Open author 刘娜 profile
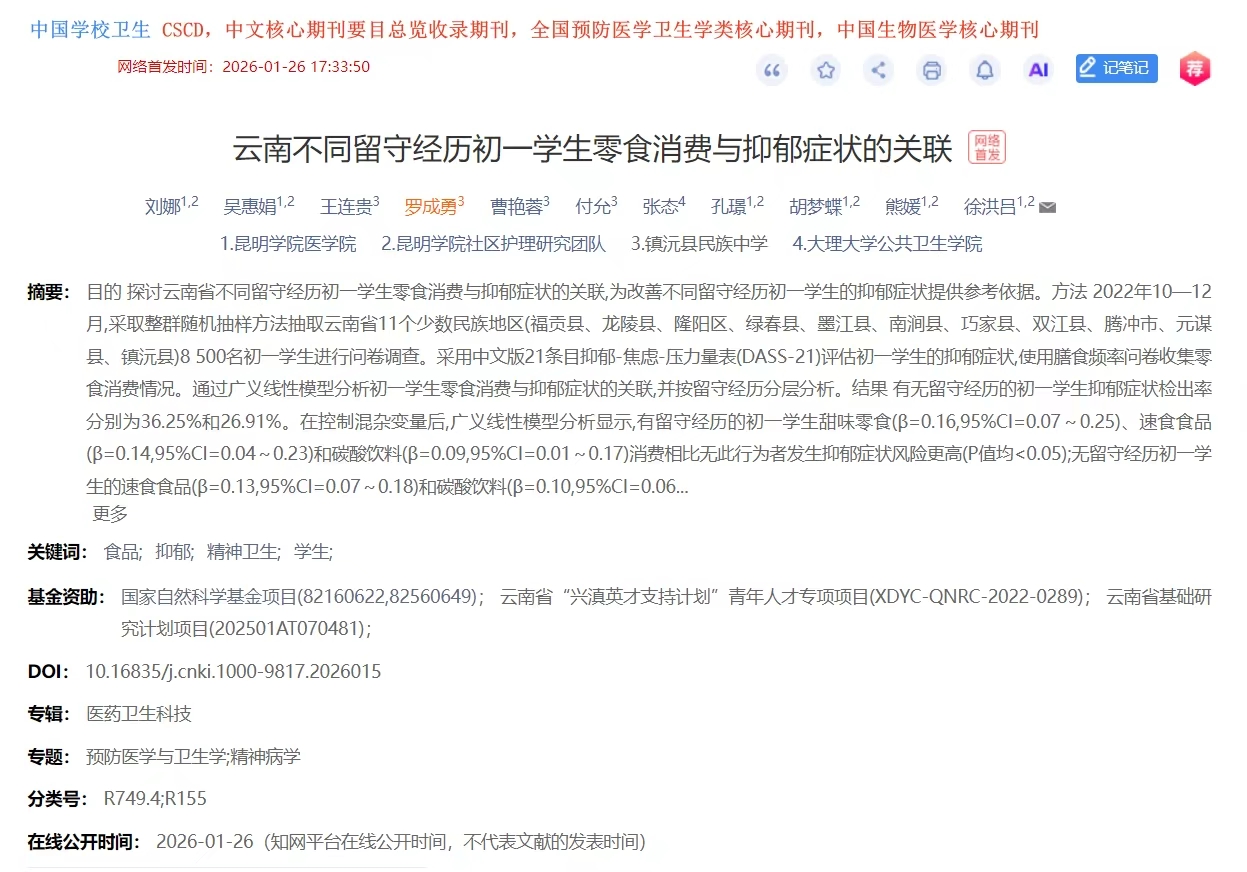 (x=162, y=207)
